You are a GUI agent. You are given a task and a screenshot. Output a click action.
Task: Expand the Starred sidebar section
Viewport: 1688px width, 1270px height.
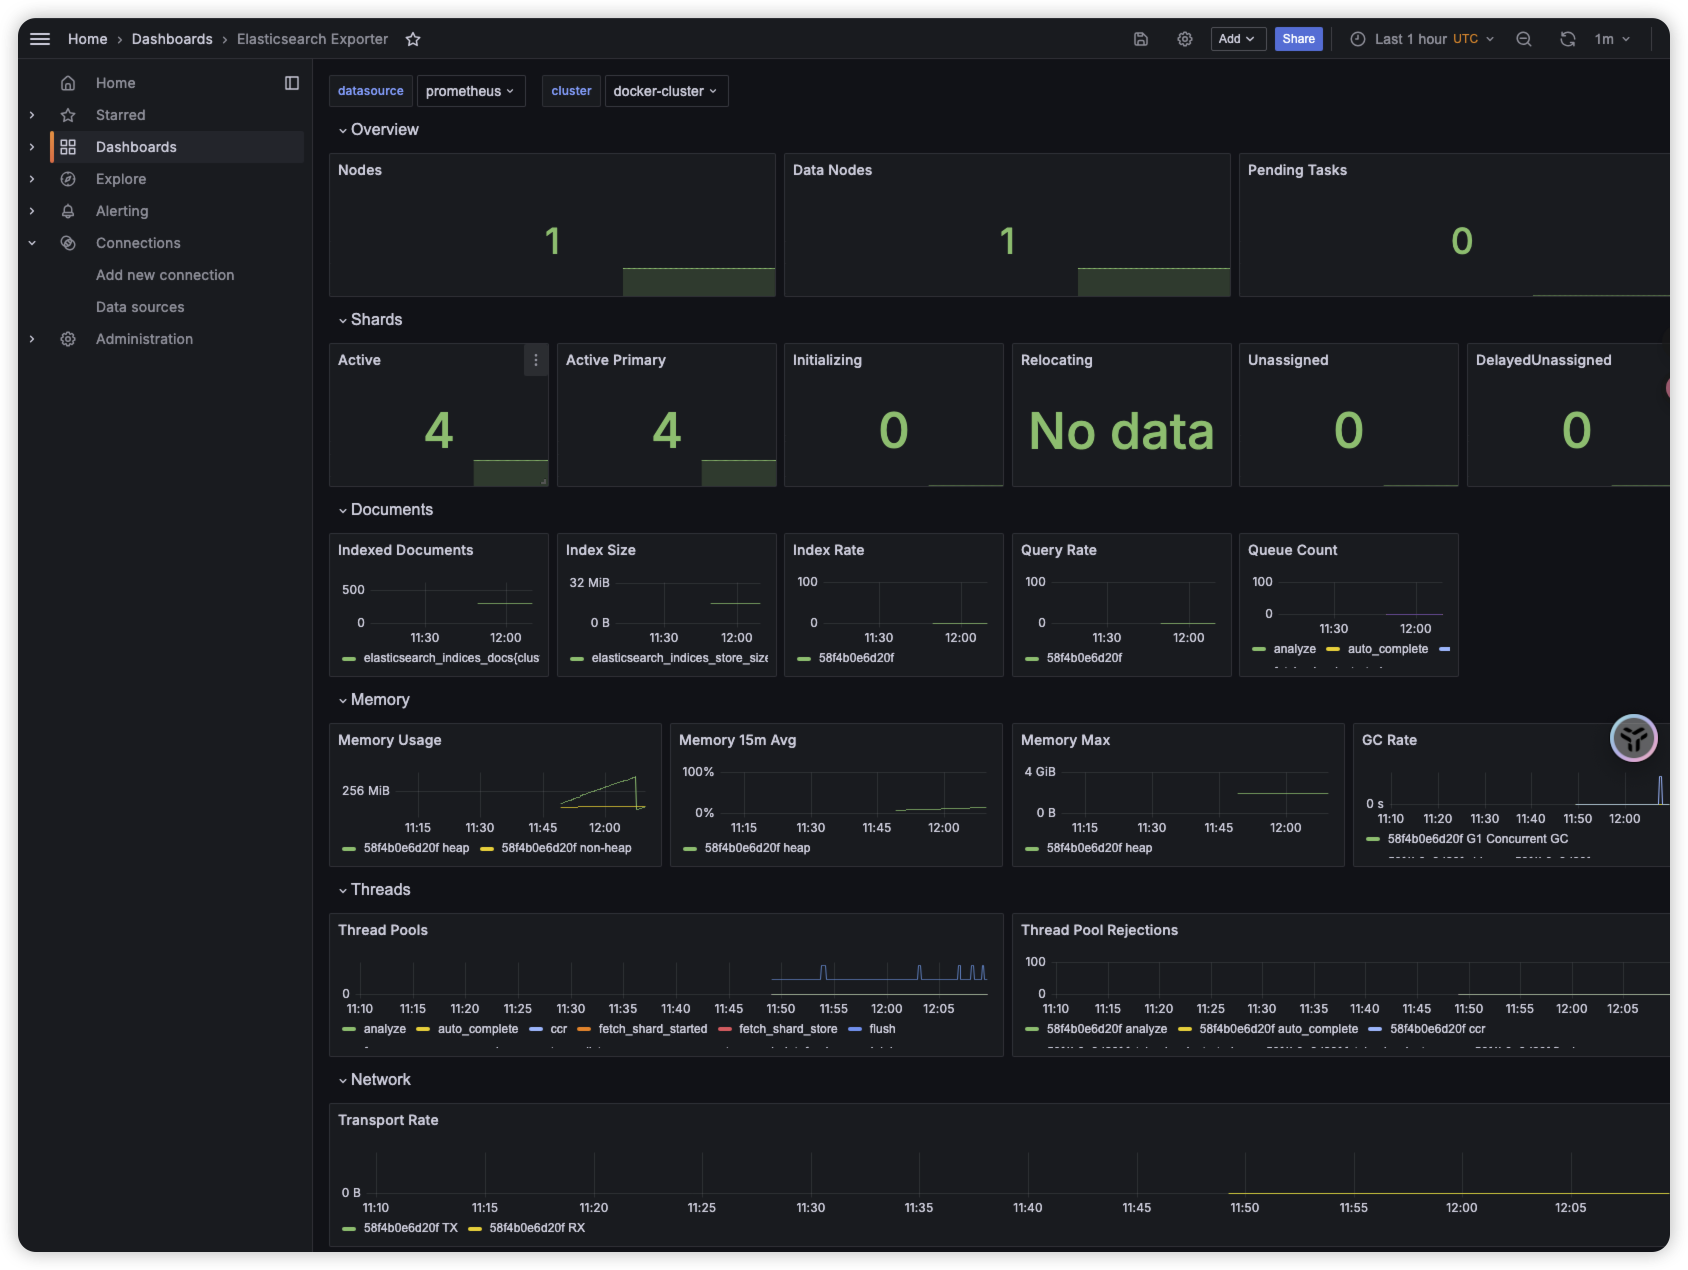32,115
